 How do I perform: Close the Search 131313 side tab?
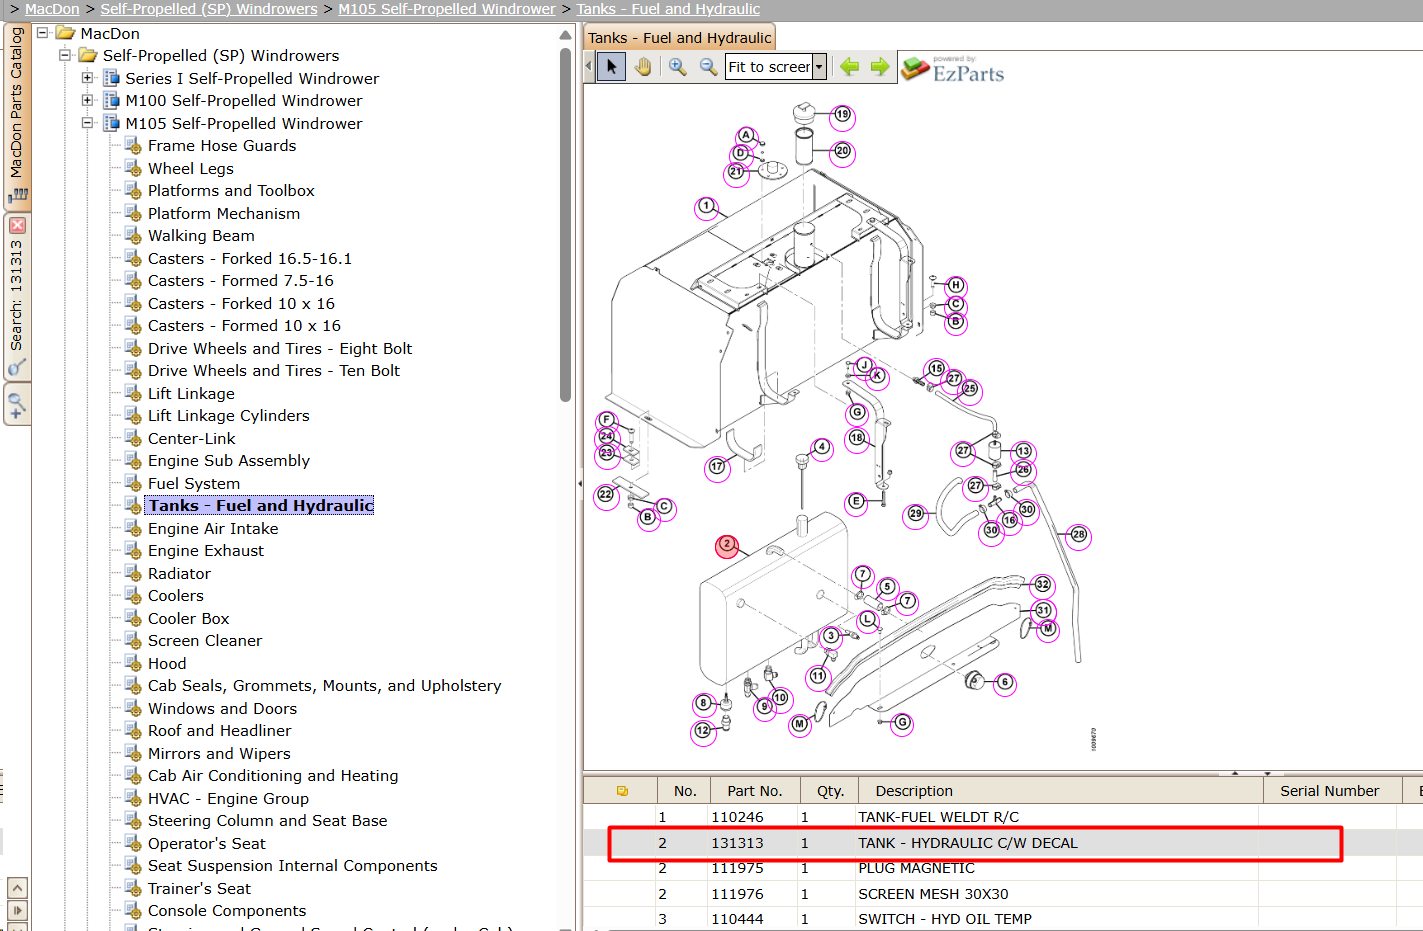tap(17, 225)
